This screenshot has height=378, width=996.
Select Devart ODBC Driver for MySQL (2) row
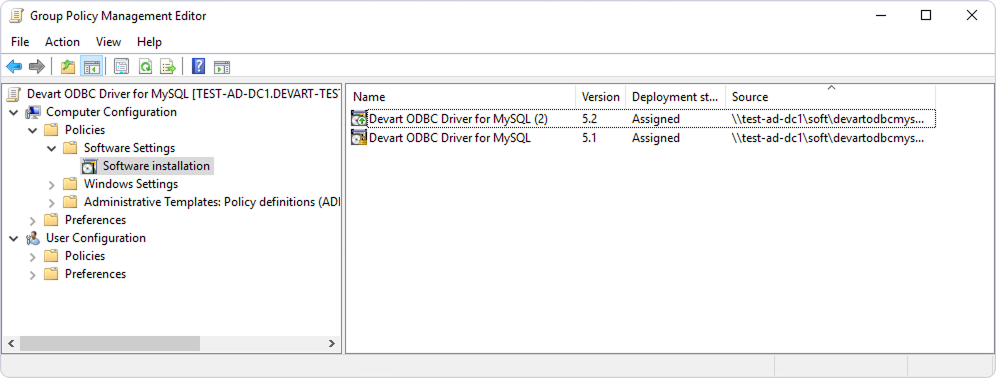(643, 119)
